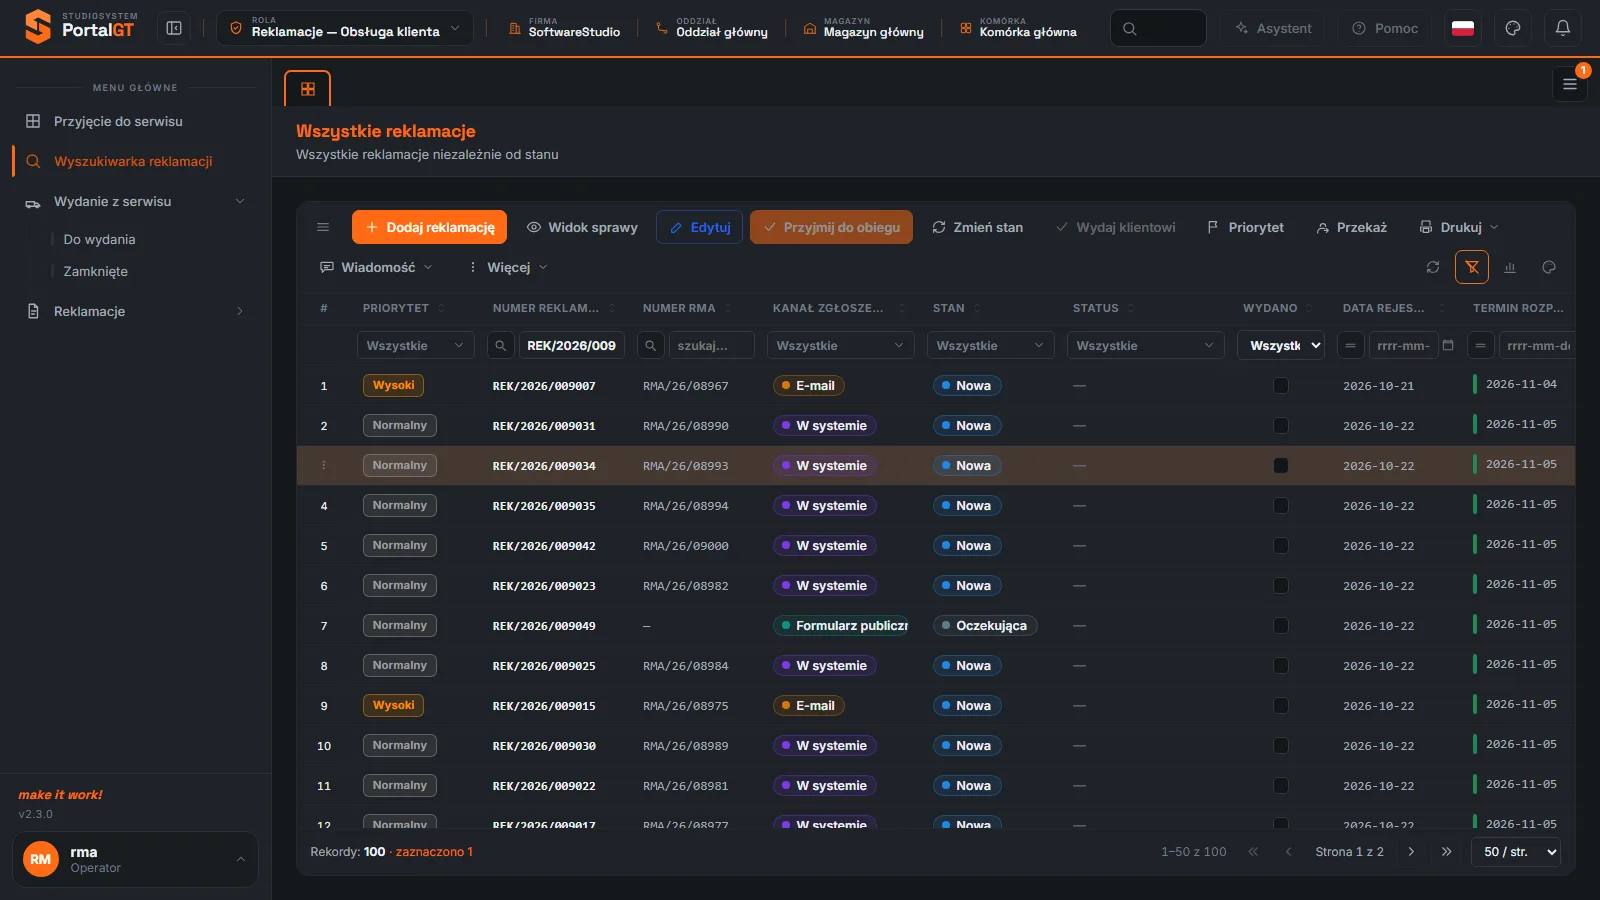Click the Numer RMA szukaj field

tap(711, 345)
